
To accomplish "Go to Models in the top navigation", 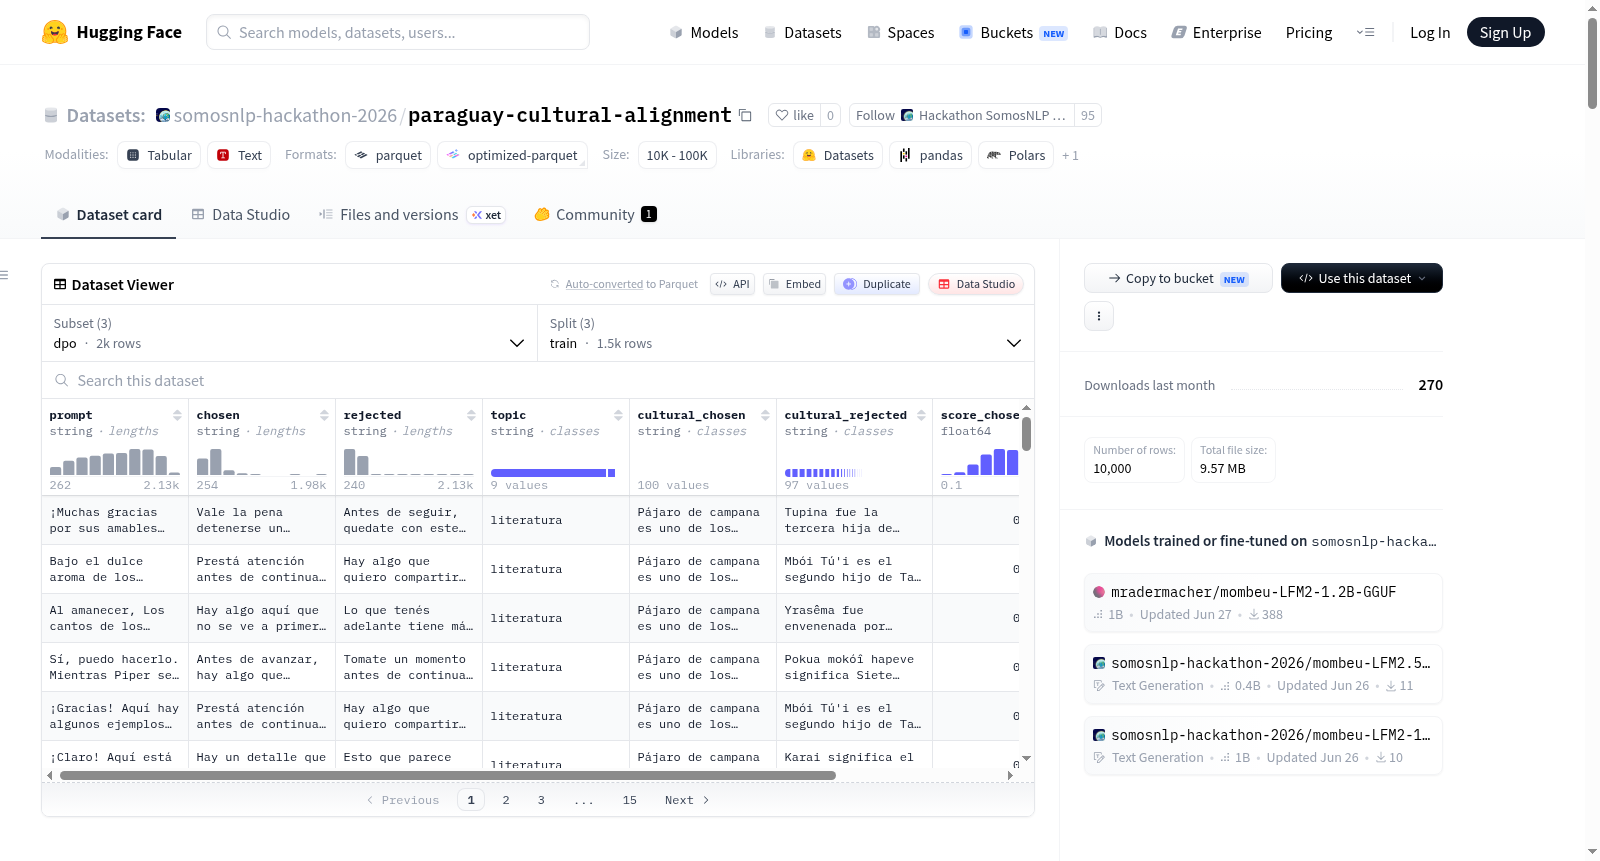I will (x=703, y=33).
